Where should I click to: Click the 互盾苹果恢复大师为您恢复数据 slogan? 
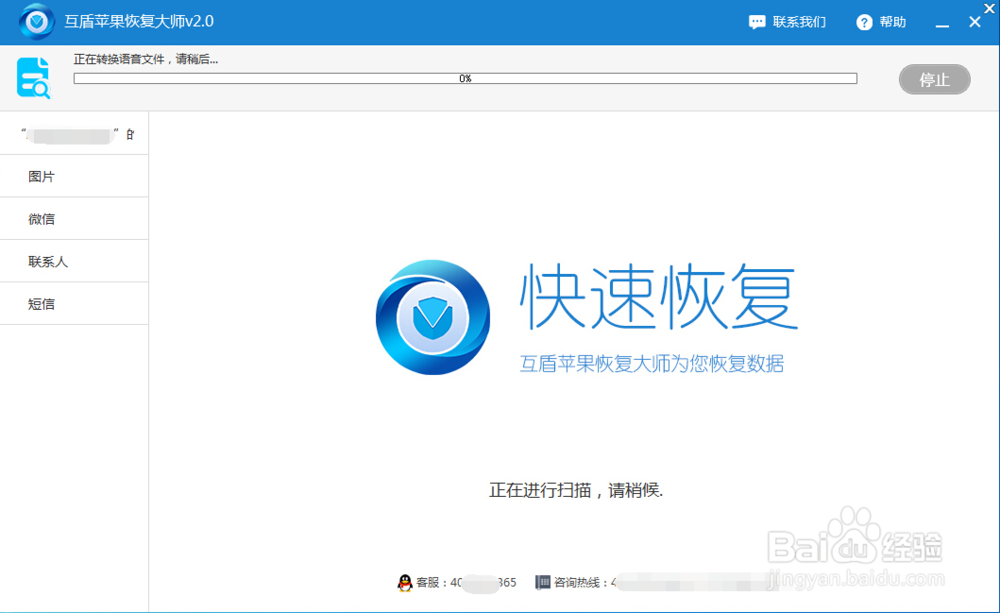click(x=652, y=364)
